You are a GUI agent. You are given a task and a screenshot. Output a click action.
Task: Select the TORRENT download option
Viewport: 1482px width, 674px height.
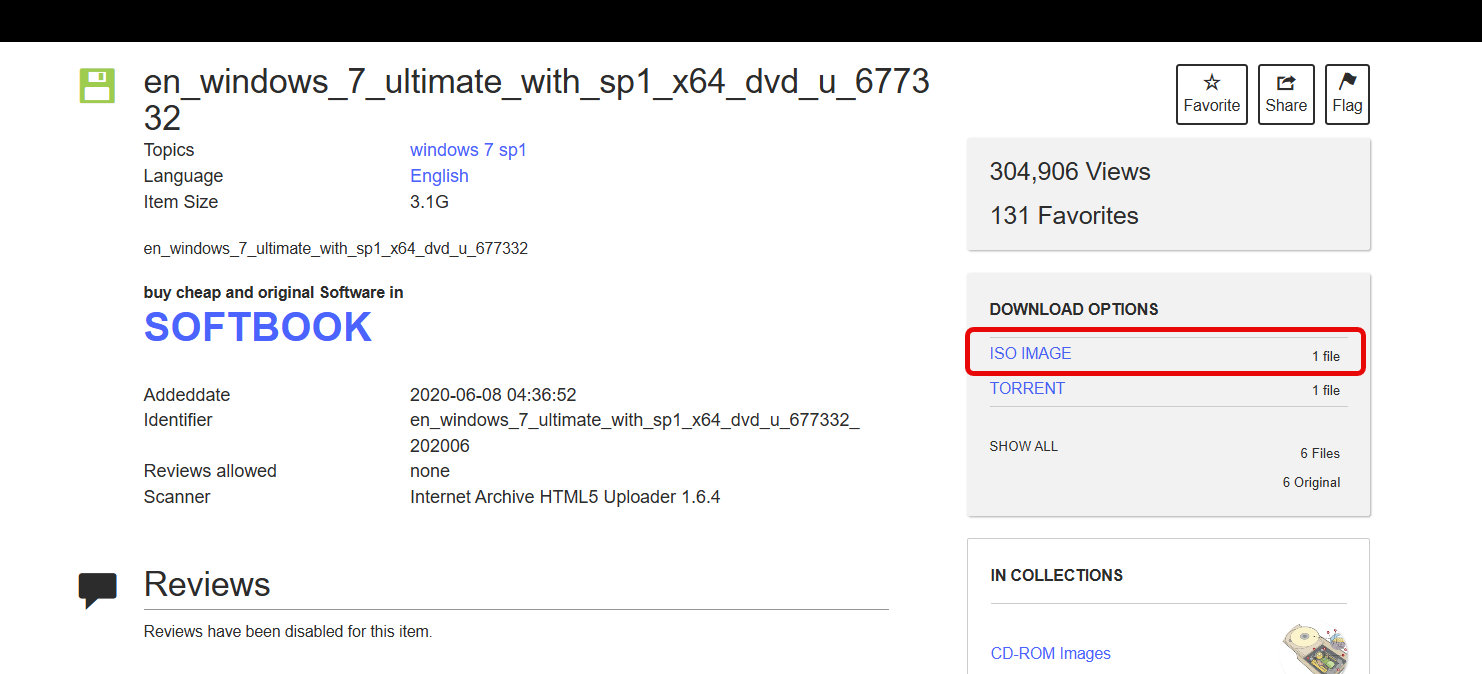pos(1027,388)
